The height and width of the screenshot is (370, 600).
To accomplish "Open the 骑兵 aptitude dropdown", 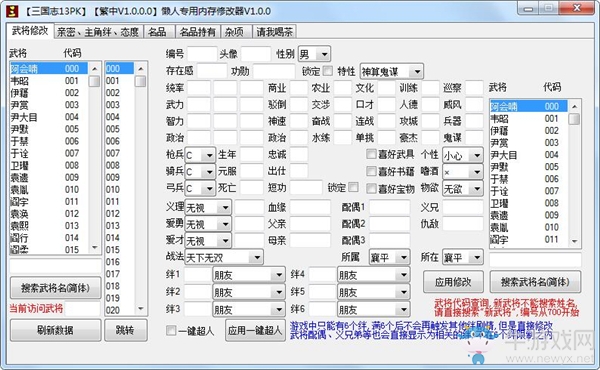I will coord(200,172).
